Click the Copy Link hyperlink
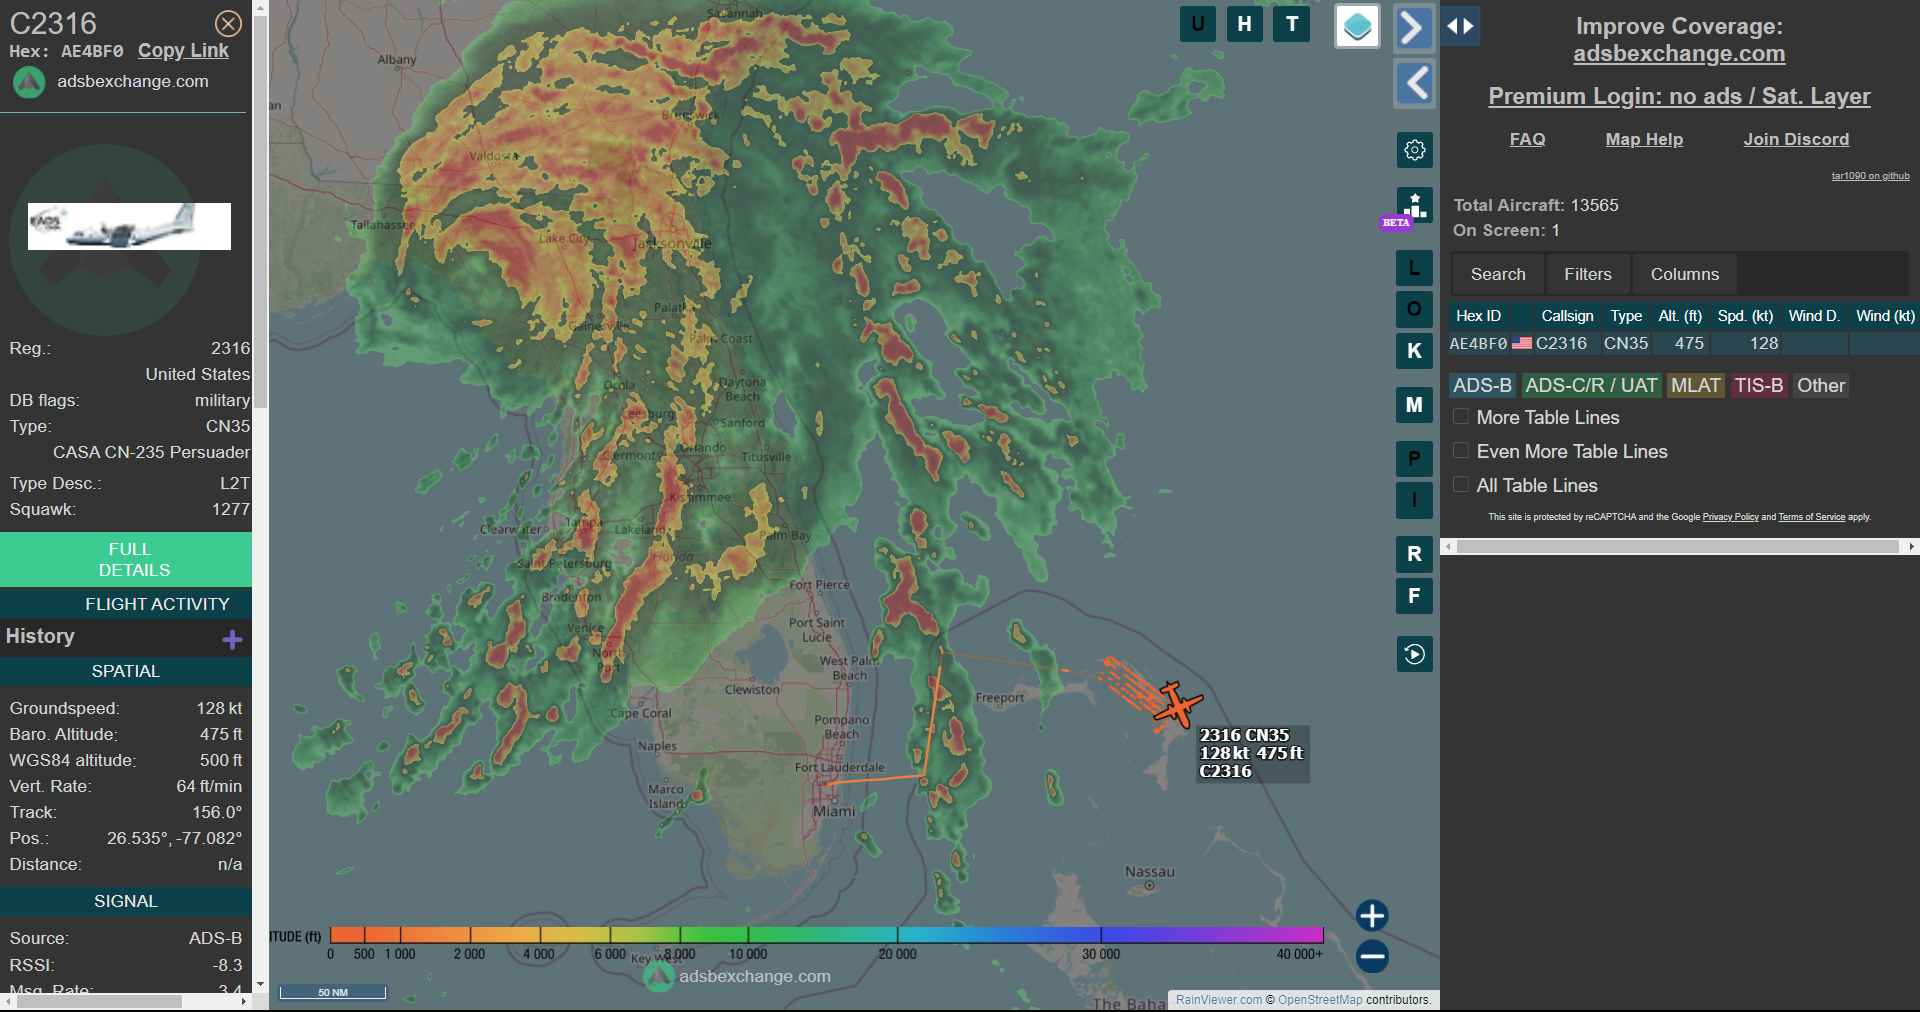This screenshot has width=1920, height=1012. 183,51
